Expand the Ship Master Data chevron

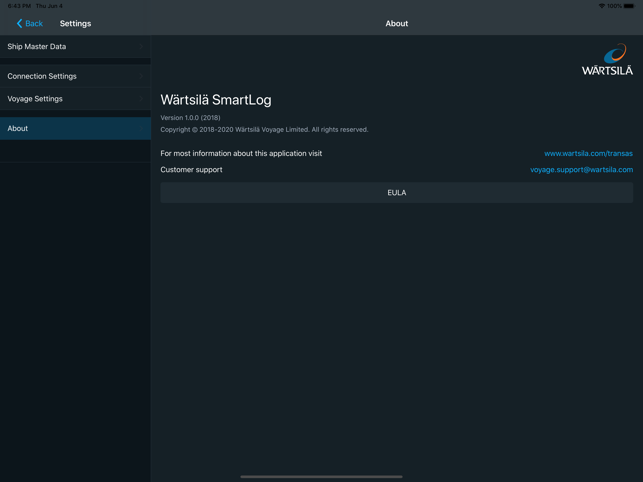click(x=141, y=46)
